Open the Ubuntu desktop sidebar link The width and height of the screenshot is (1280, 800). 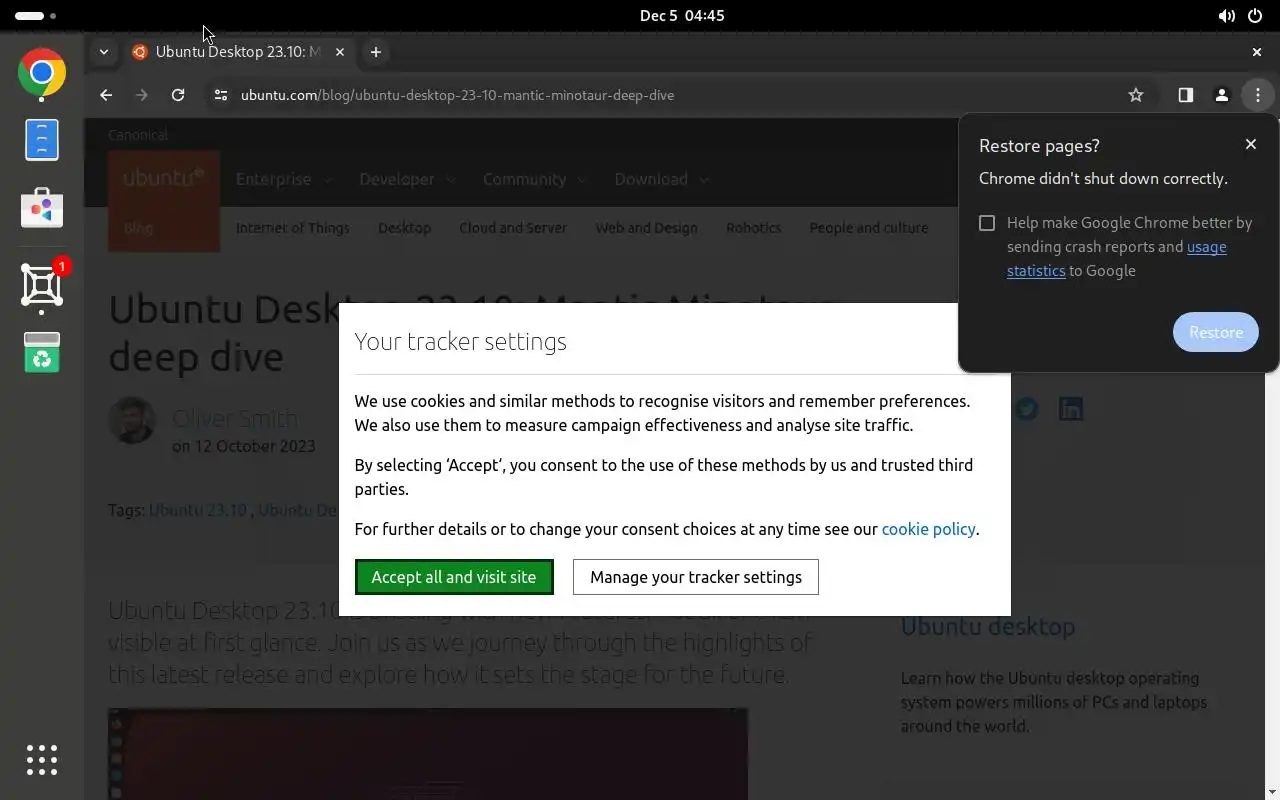[988, 627]
